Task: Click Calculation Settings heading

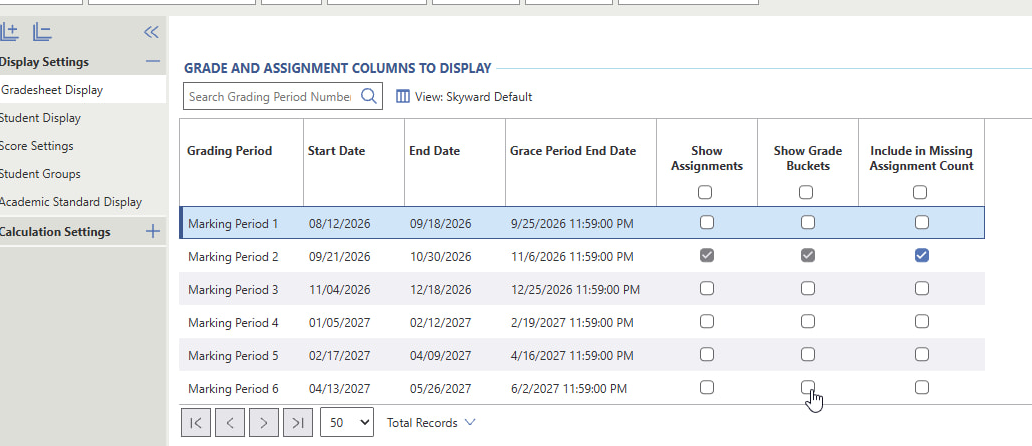Action: pyautogui.click(x=55, y=232)
